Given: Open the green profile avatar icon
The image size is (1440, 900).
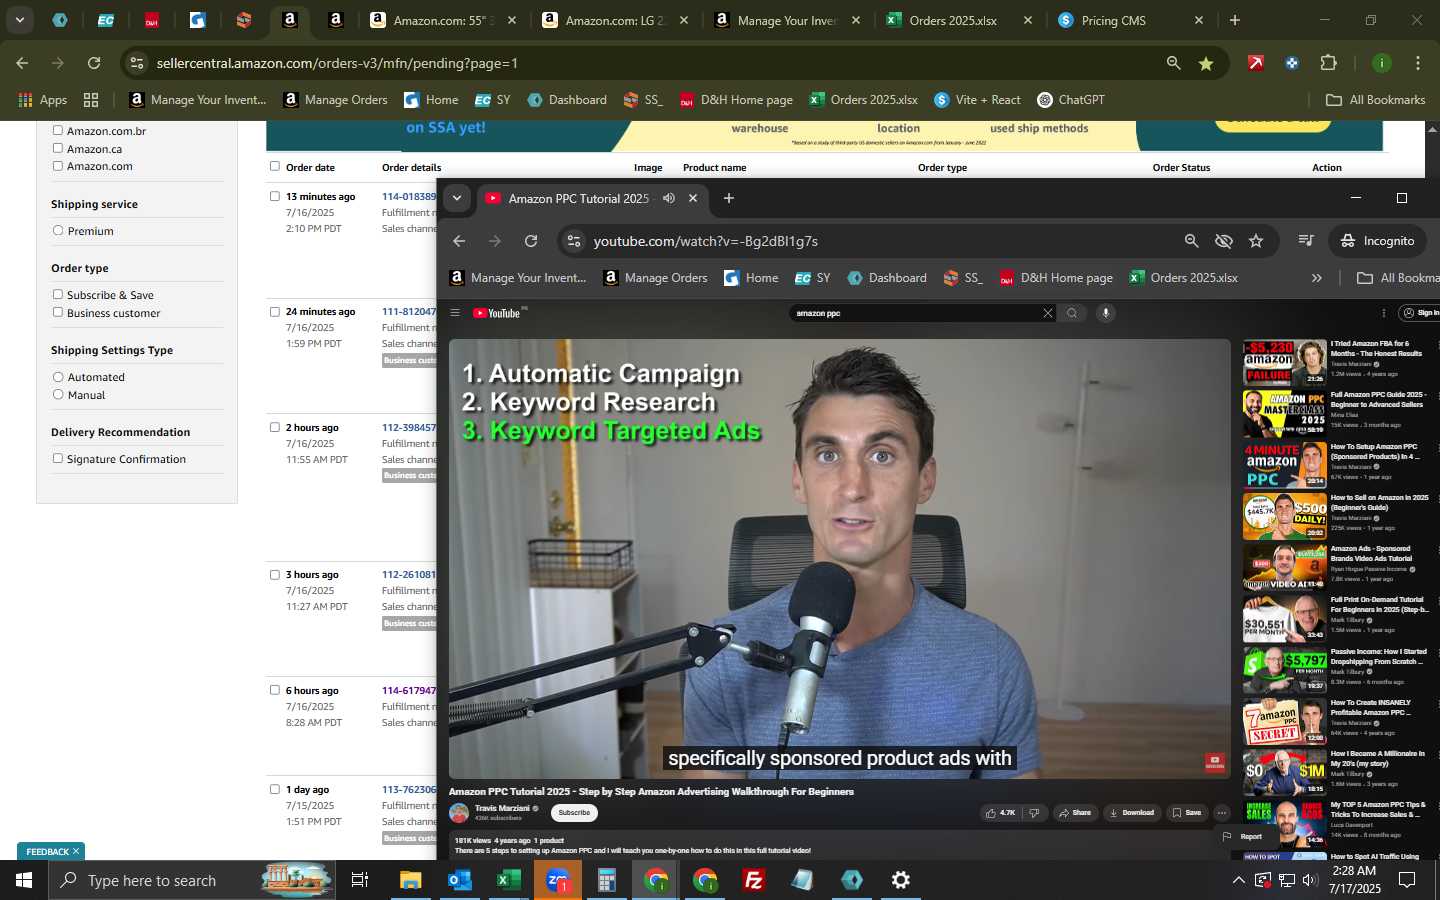Looking at the screenshot, I should 1382,63.
